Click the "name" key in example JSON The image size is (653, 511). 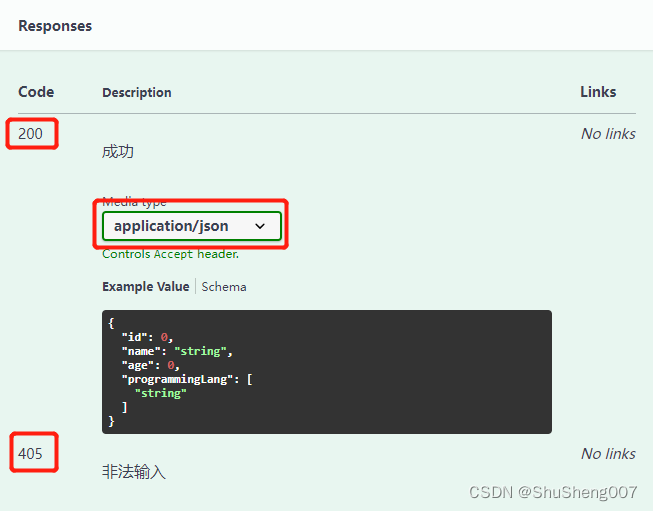click(x=141, y=351)
